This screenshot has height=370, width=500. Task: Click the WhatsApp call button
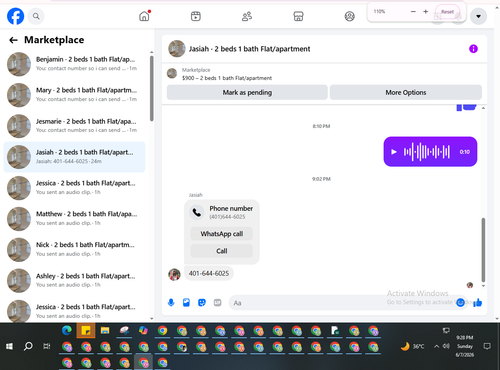click(x=222, y=234)
